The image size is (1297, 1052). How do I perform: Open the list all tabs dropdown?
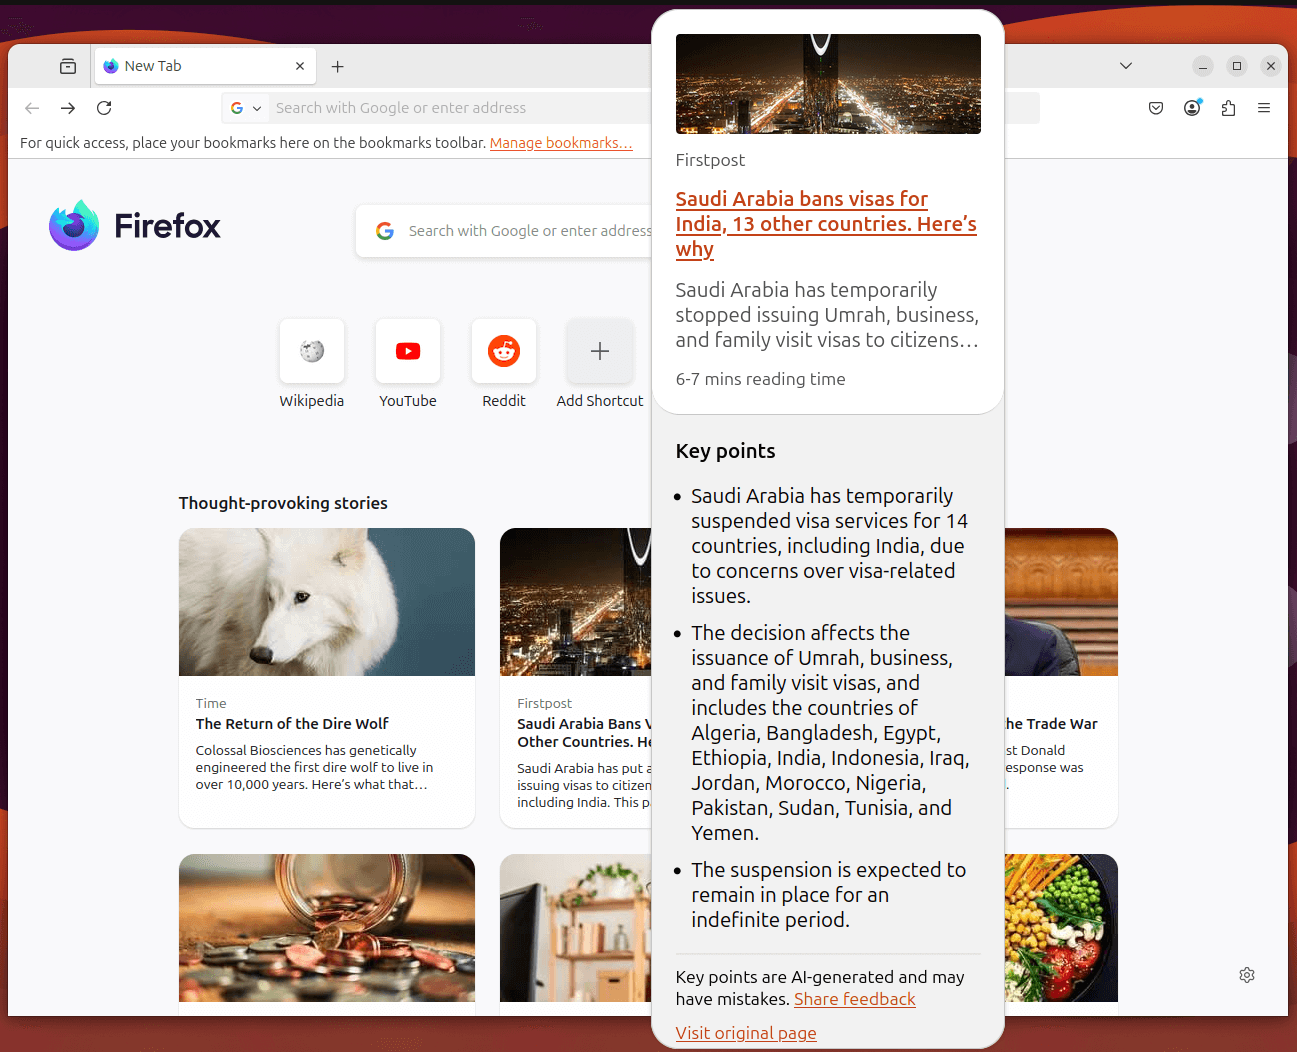click(1126, 65)
